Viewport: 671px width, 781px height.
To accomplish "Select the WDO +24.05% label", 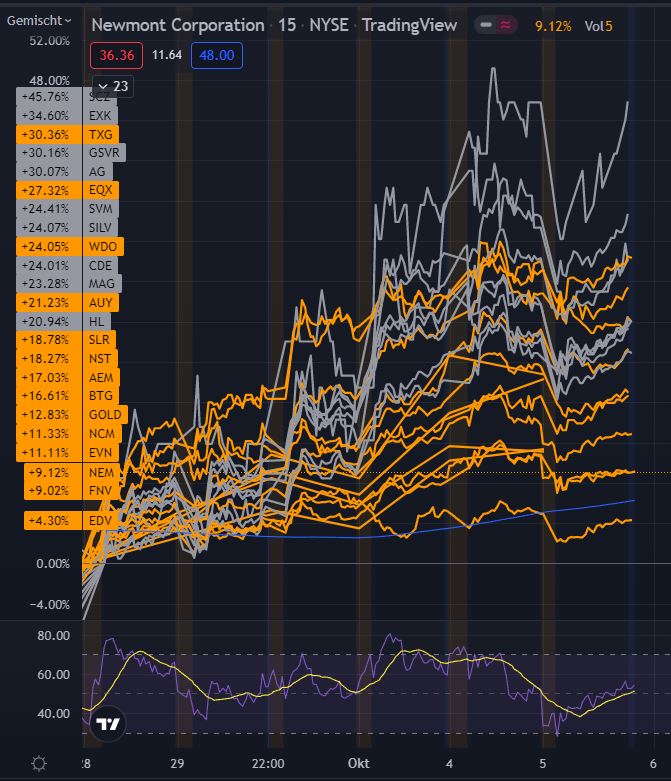I will (x=70, y=247).
